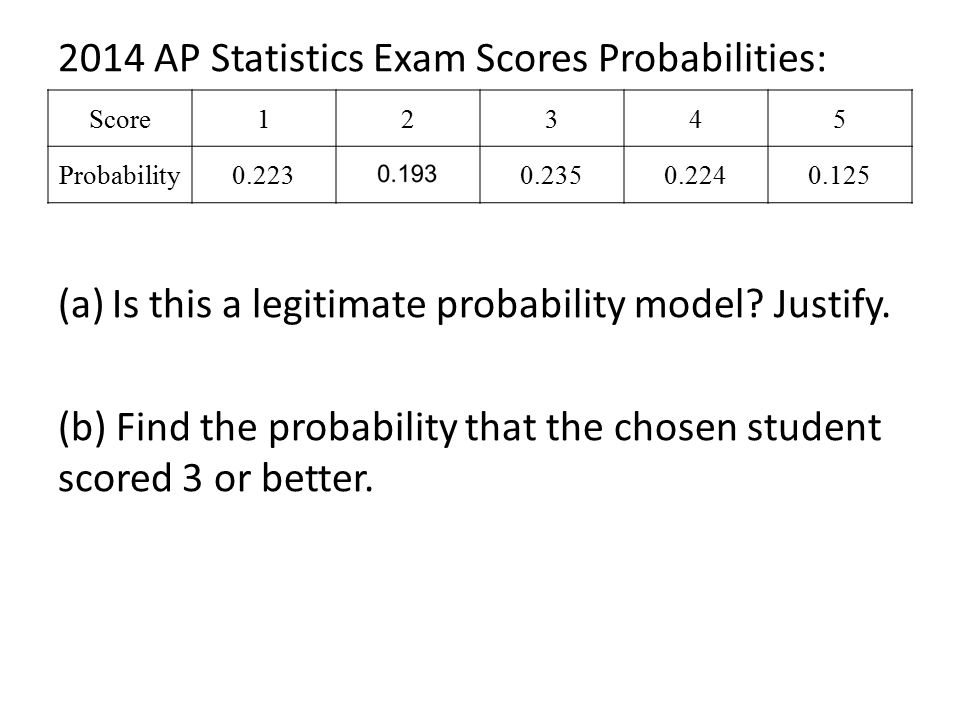Select the 0.235 probability cell
Image resolution: width=960 pixels, height=720 pixels.
coord(552,174)
